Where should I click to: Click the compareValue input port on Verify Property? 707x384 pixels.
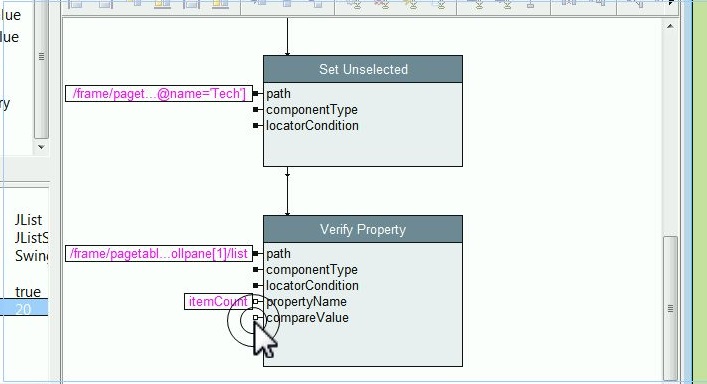tap(256, 318)
